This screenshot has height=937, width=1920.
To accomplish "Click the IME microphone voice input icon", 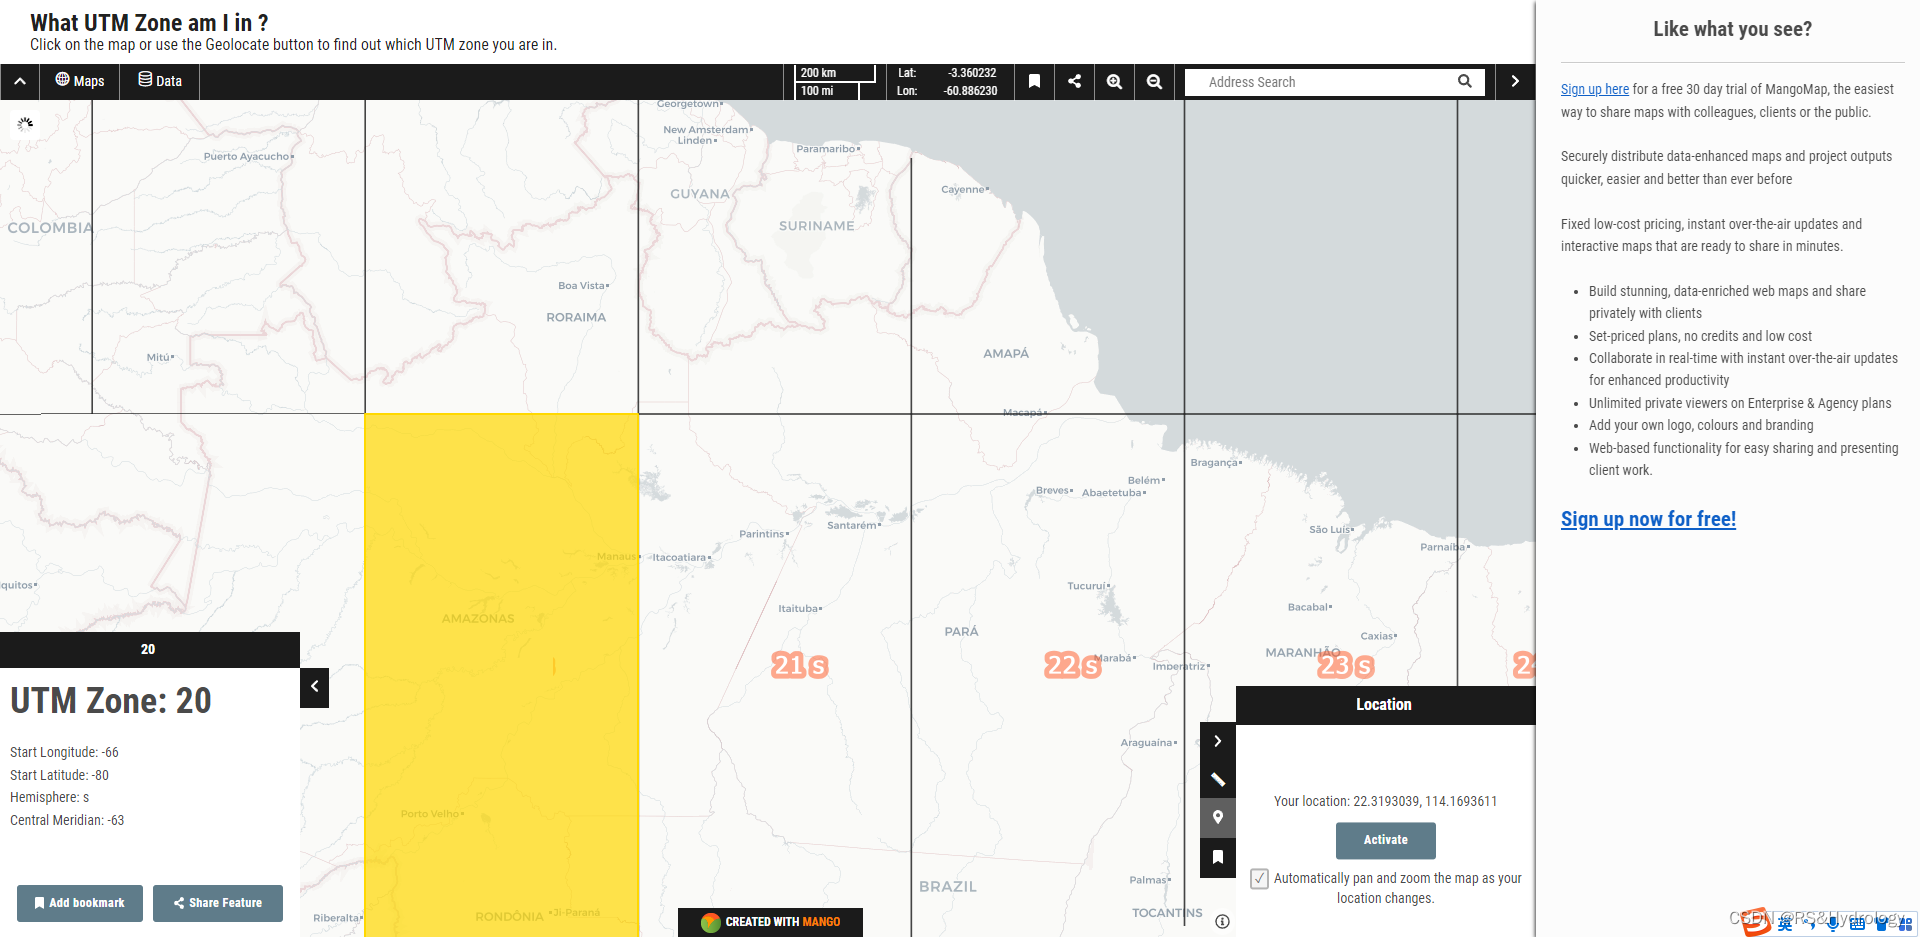I will (x=1833, y=923).
